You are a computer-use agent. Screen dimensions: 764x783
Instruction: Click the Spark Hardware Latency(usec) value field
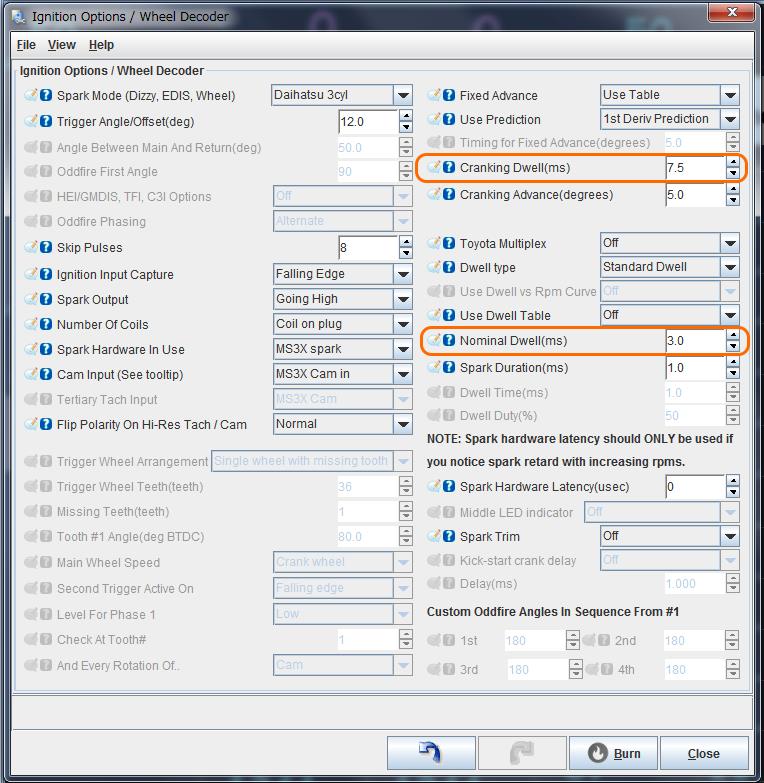click(695, 486)
